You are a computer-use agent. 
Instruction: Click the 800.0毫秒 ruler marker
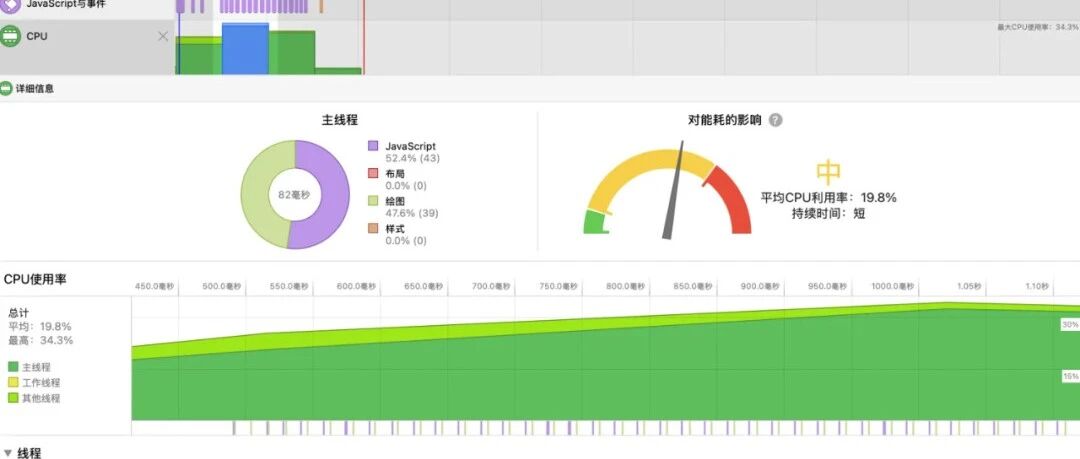[626, 286]
